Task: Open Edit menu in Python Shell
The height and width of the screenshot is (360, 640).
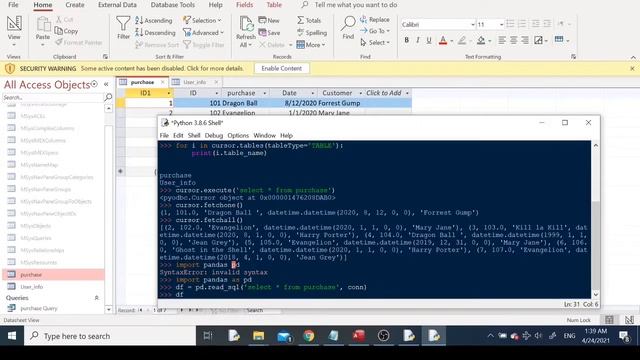Action: [178, 135]
